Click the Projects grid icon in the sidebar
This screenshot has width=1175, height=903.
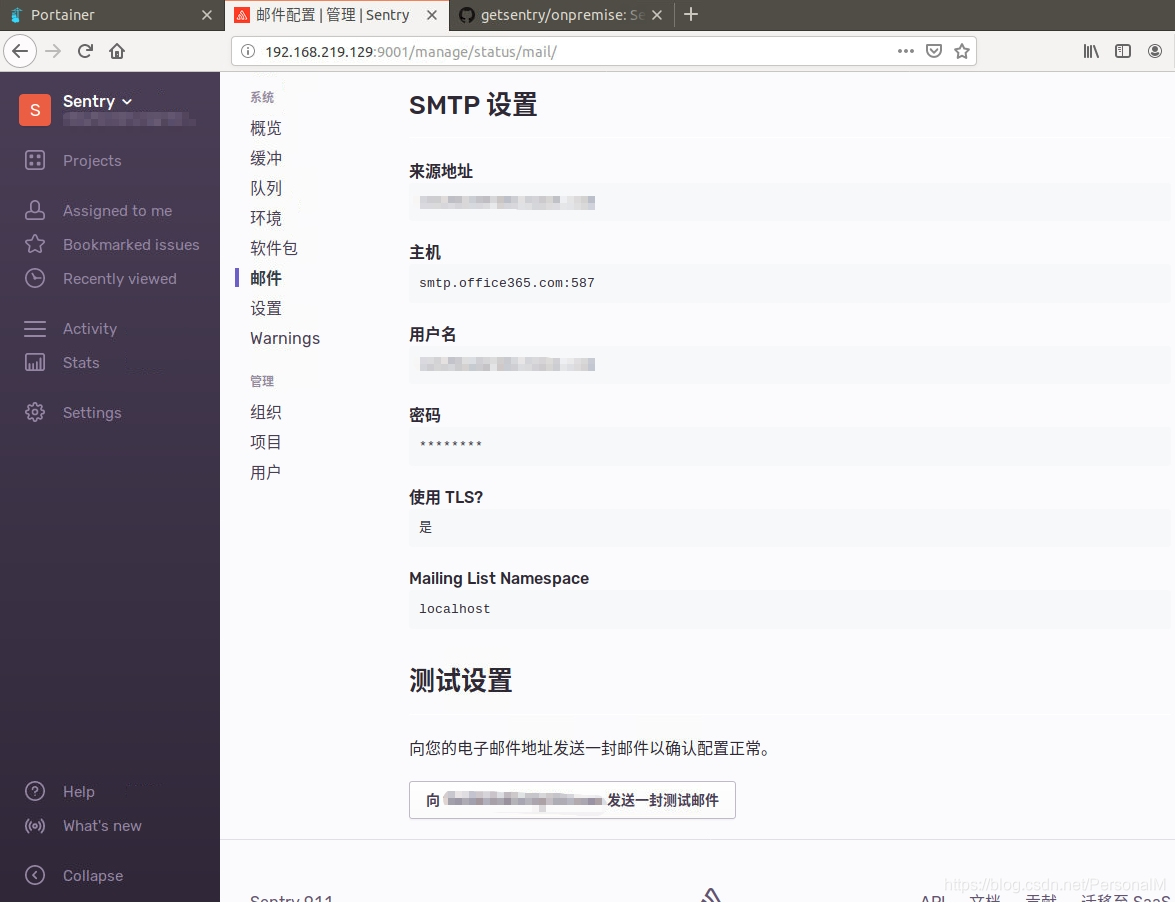tap(34, 160)
